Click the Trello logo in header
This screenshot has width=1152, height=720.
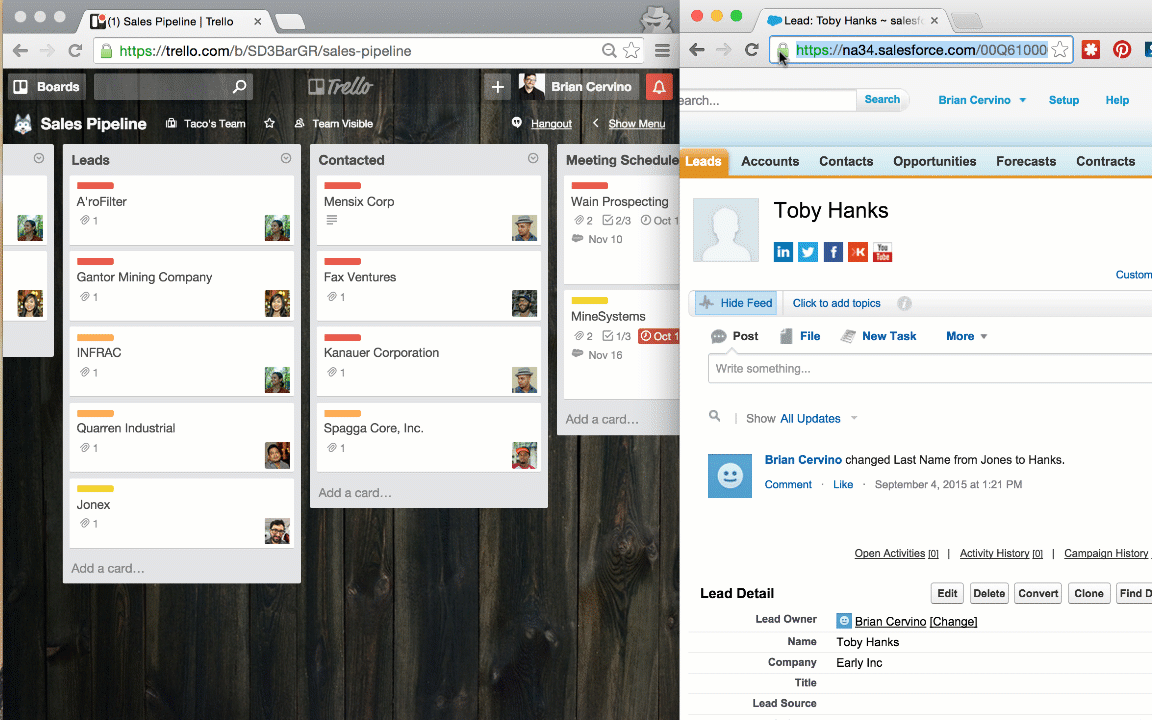point(340,87)
